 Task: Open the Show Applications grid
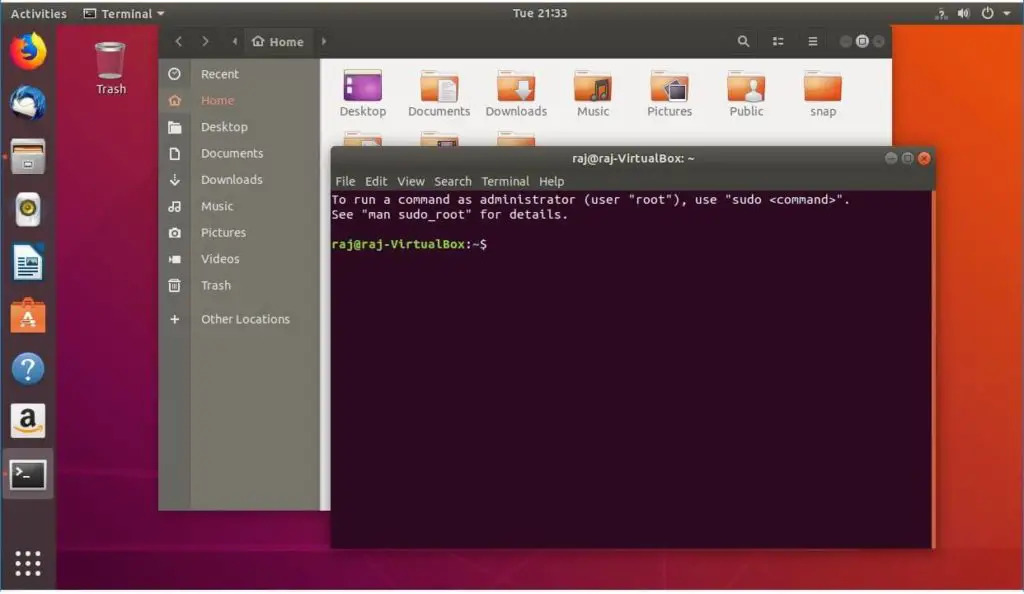click(x=27, y=563)
